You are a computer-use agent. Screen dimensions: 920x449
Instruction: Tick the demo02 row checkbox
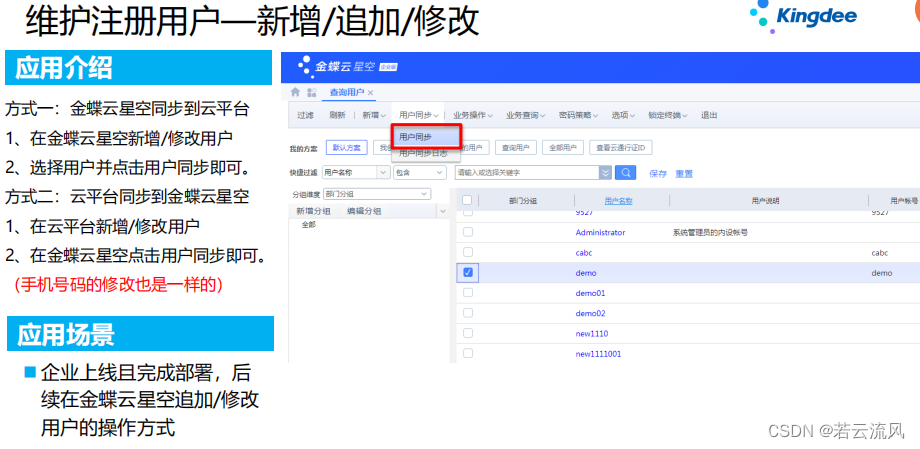click(x=468, y=313)
